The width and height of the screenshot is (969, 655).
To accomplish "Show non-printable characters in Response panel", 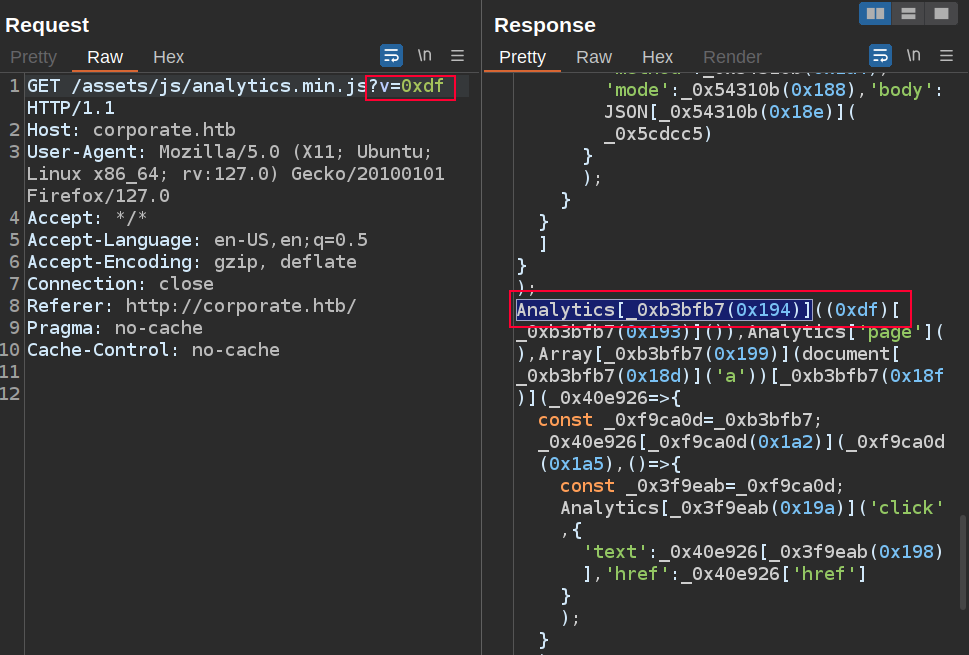I will coord(914,55).
